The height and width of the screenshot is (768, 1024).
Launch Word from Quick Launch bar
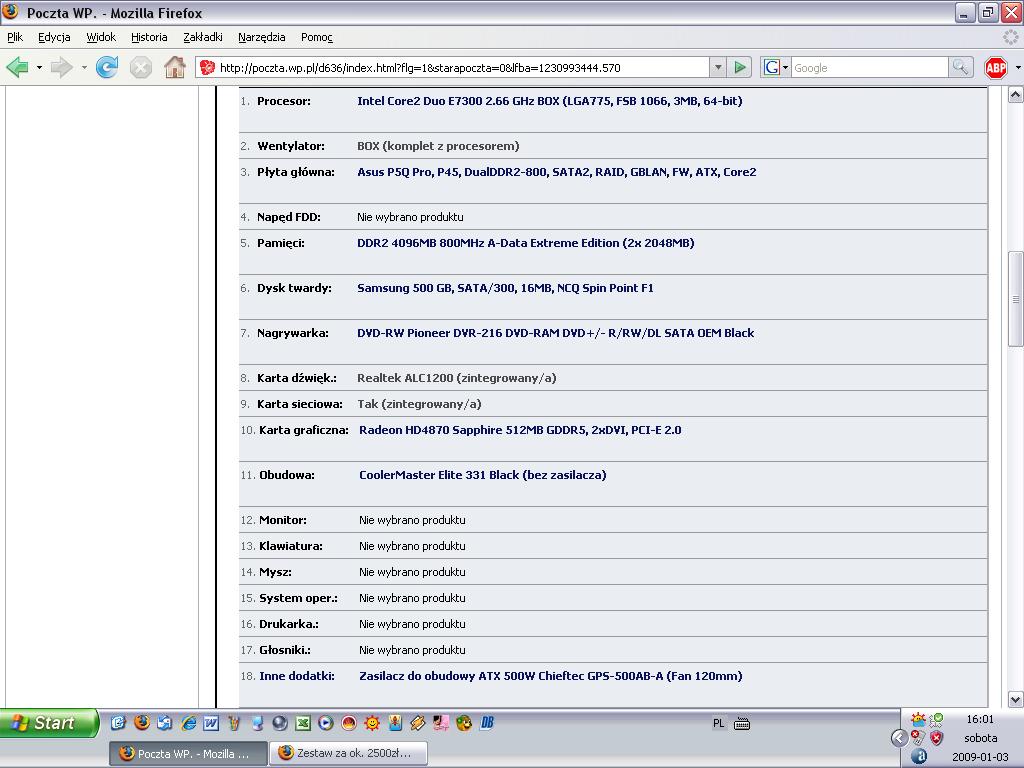211,723
